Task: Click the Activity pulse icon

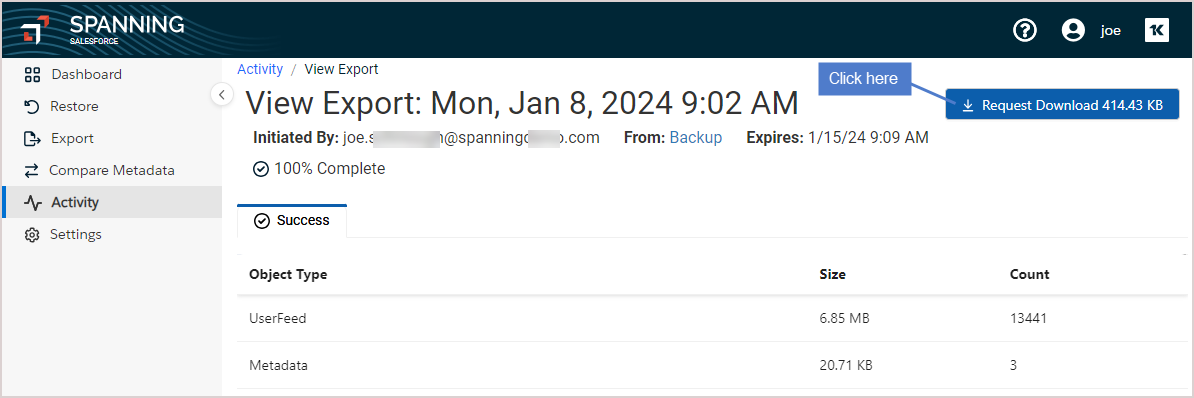Action: pyautogui.click(x=33, y=202)
